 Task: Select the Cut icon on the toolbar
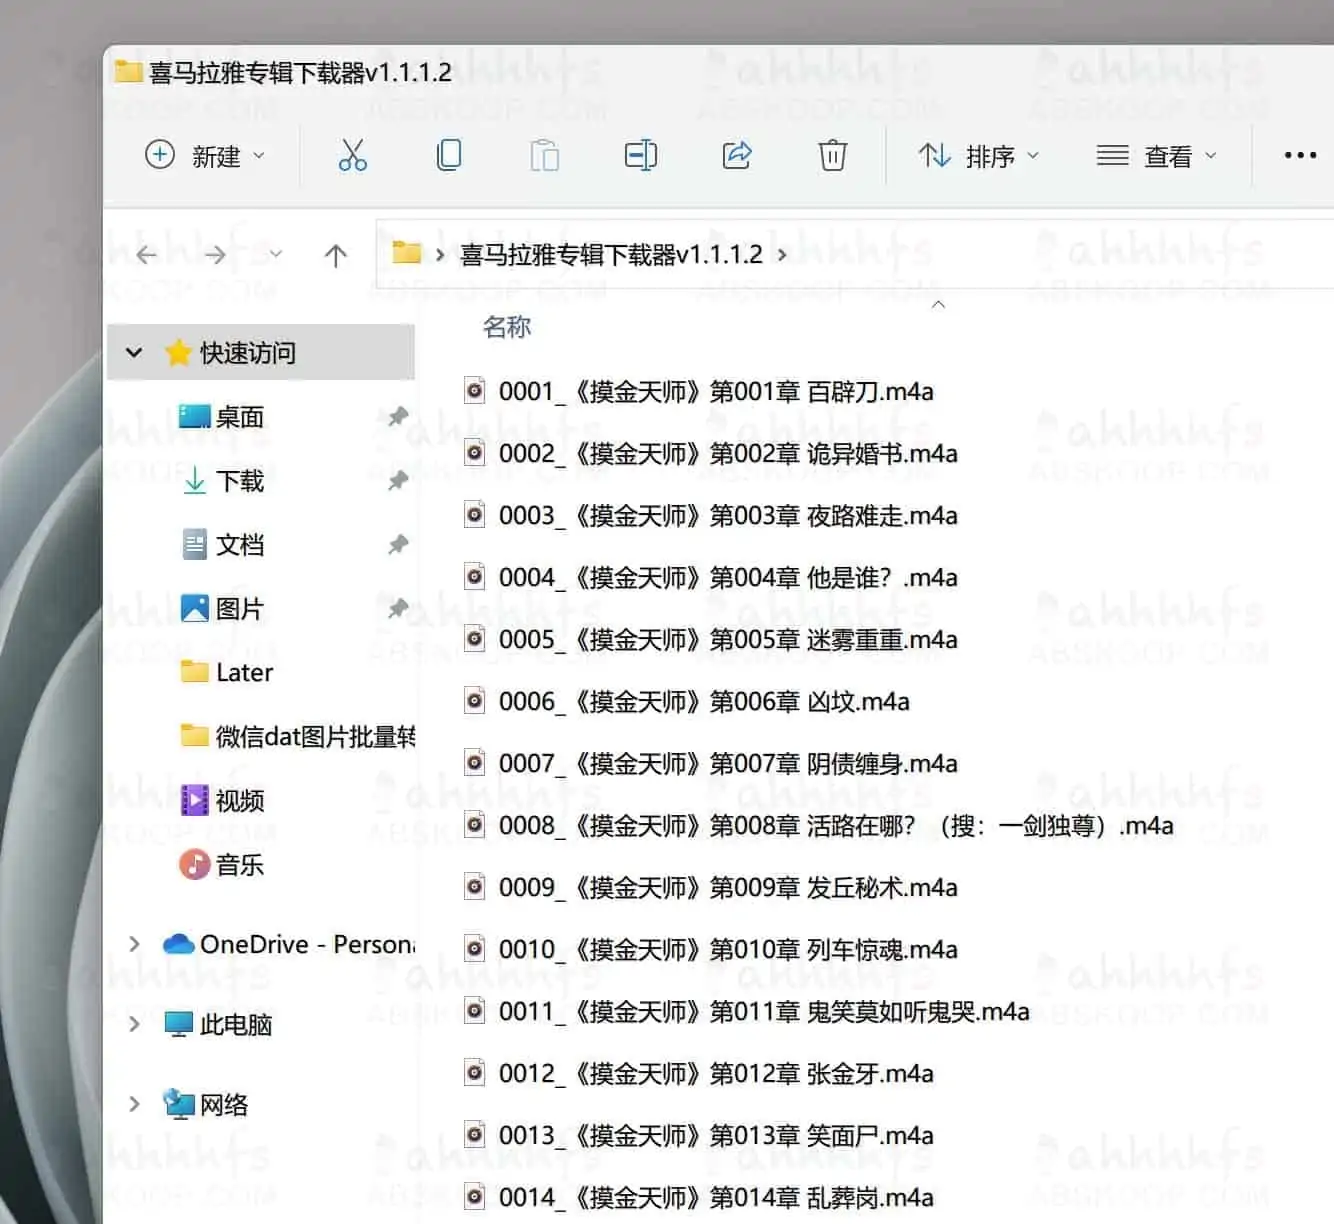352,156
